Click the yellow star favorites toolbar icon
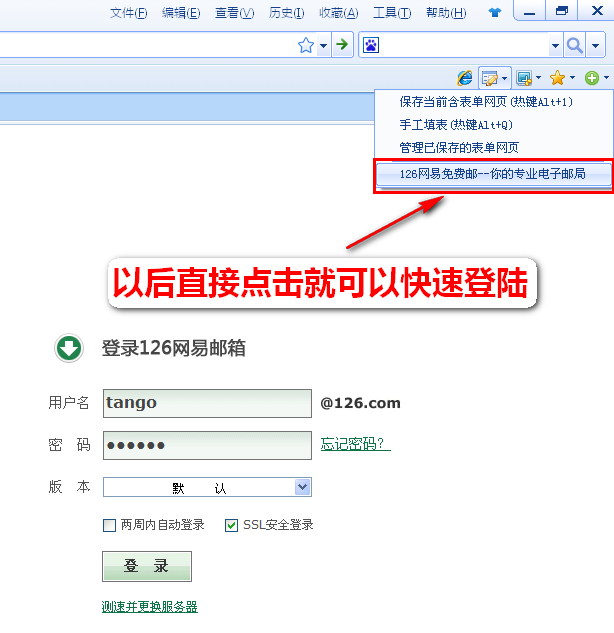The width and height of the screenshot is (614, 633). point(557,78)
